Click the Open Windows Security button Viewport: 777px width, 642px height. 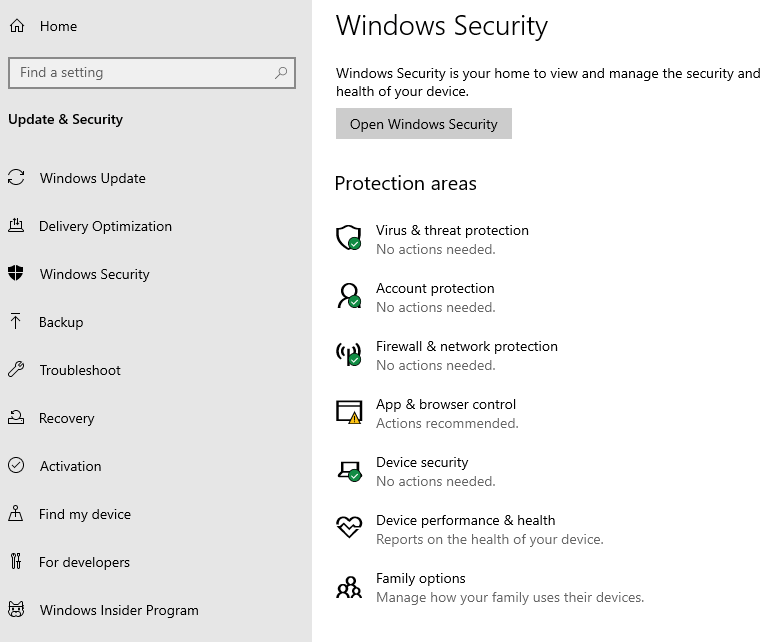[424, 124]
